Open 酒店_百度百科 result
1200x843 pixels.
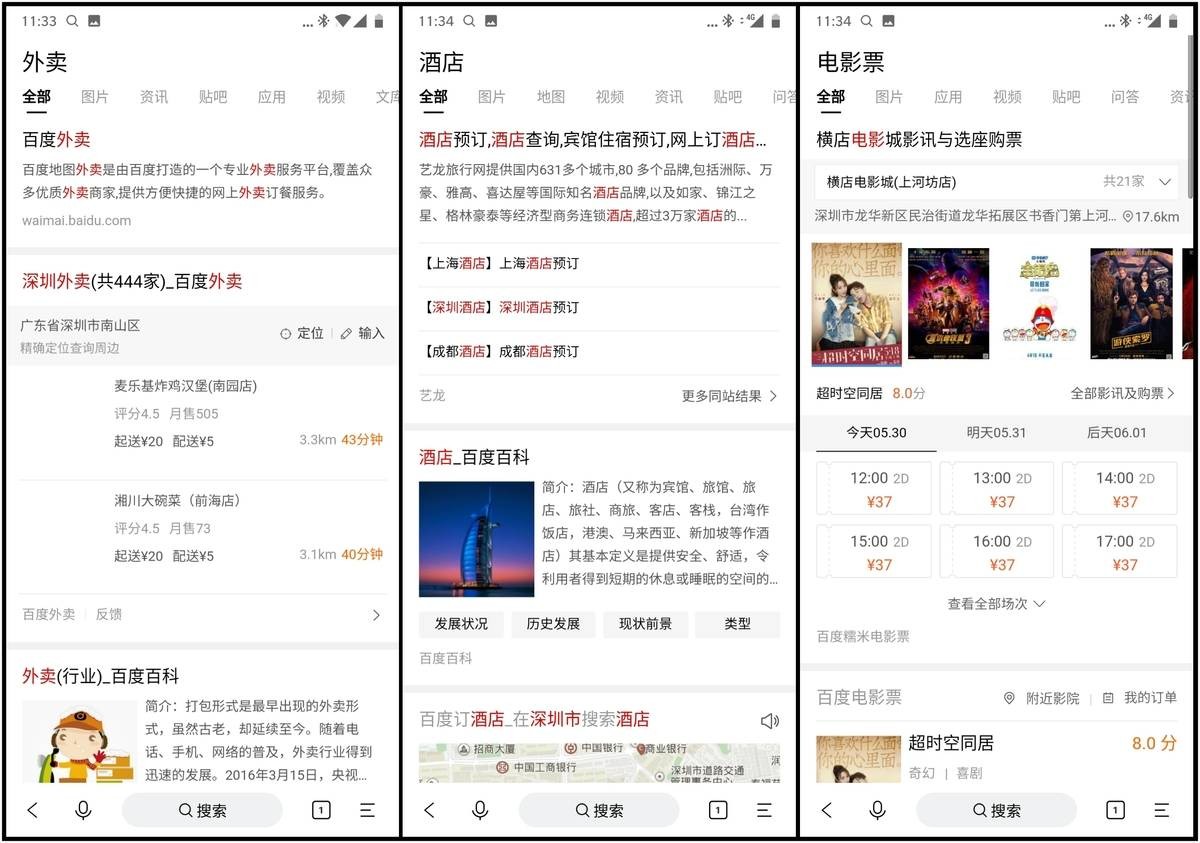[x=474, y=458]
